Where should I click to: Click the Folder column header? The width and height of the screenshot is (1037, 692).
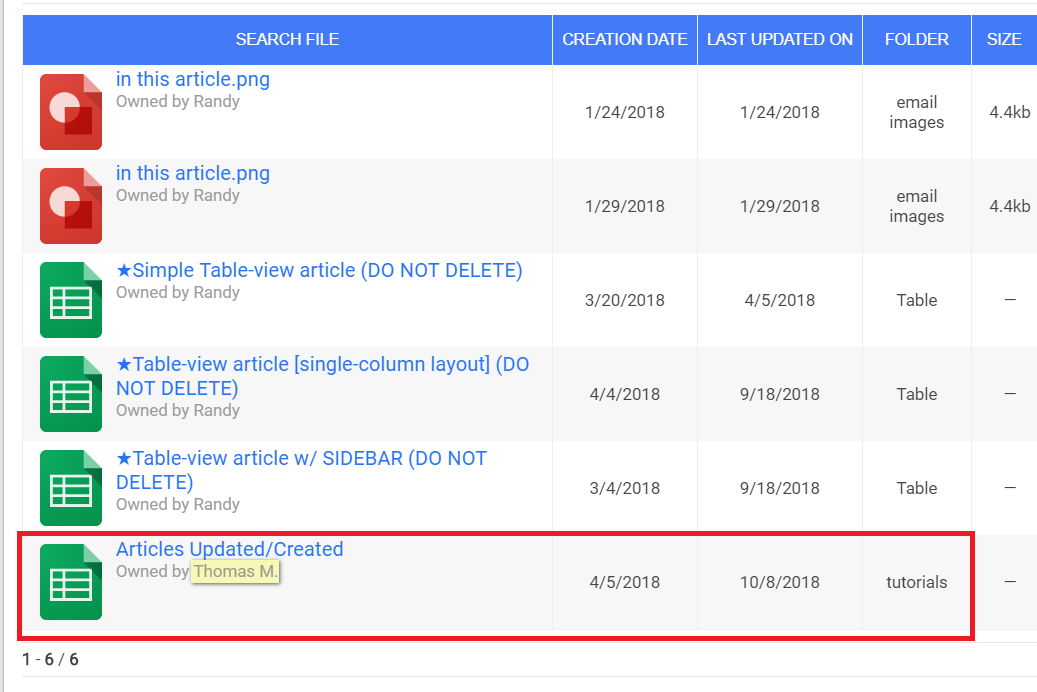(917, 40)
